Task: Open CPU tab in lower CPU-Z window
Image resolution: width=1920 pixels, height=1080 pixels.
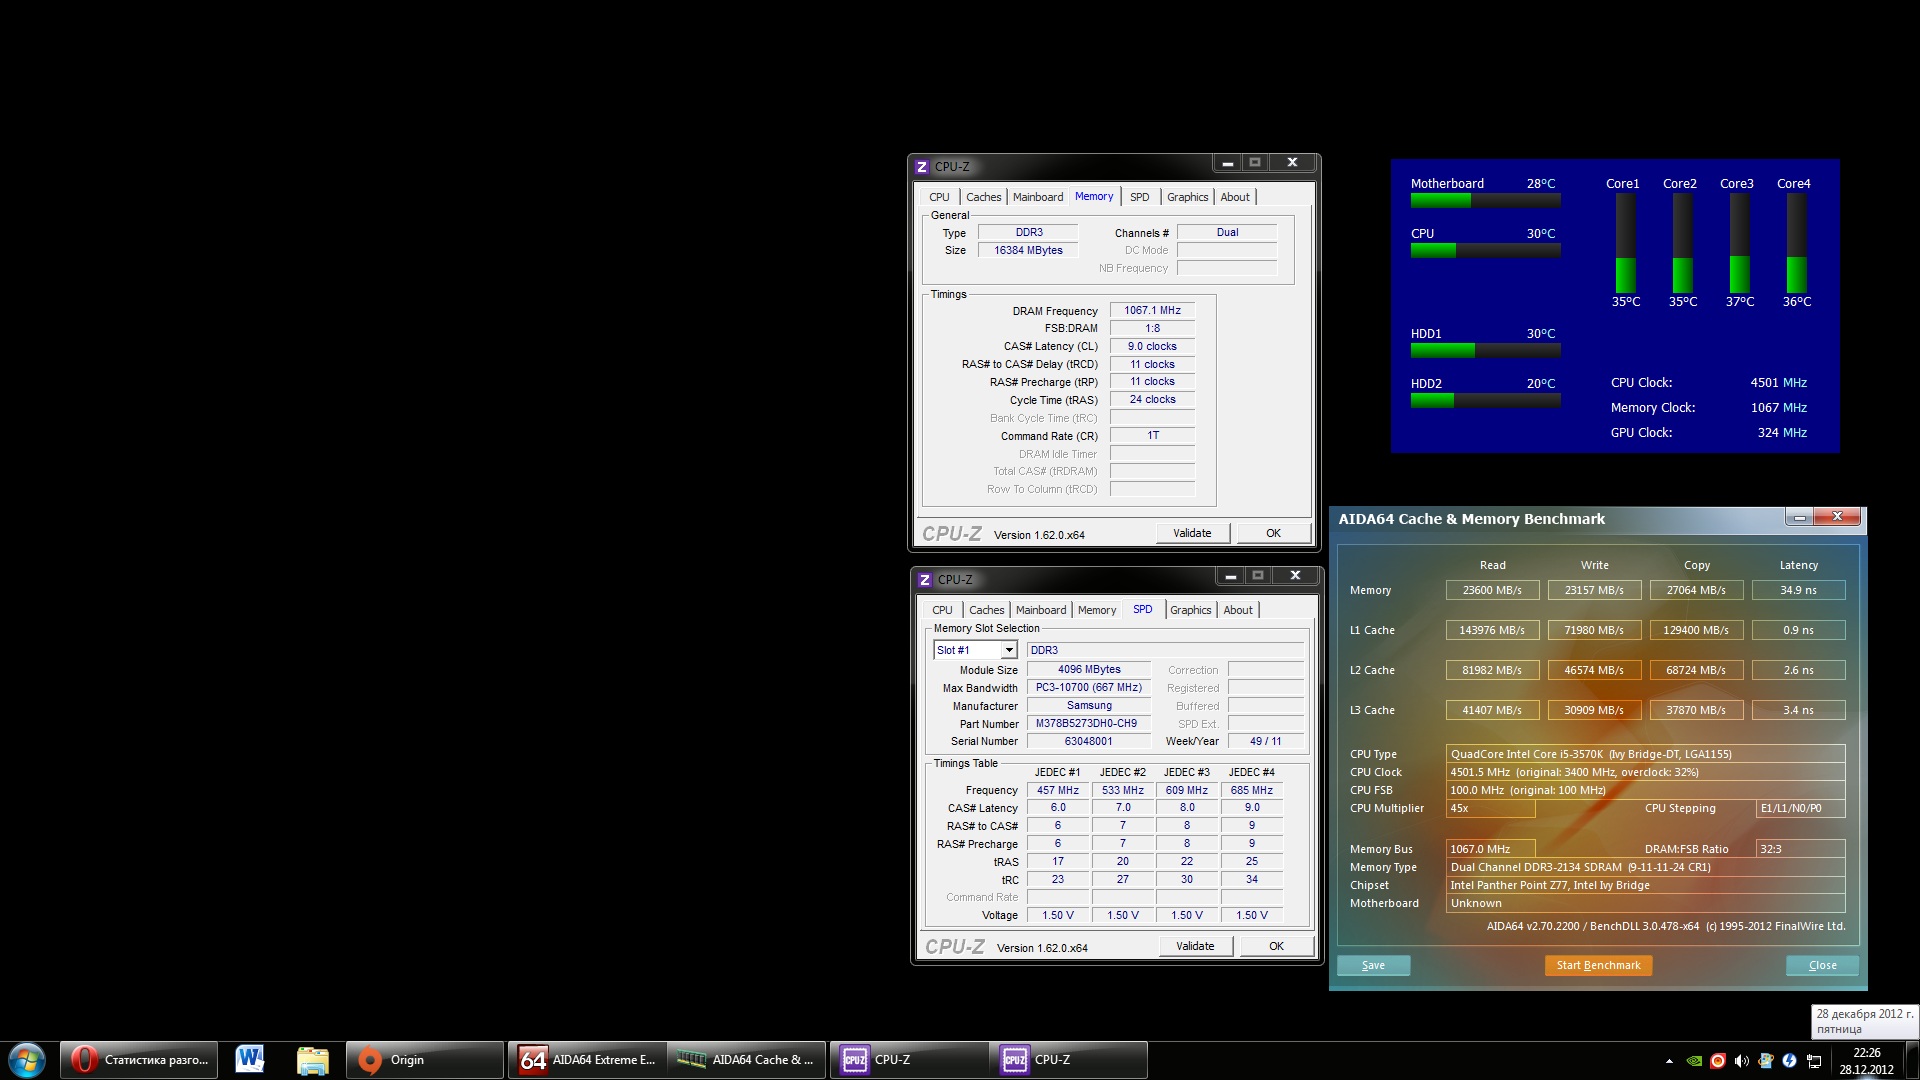Action: point(942,610)
